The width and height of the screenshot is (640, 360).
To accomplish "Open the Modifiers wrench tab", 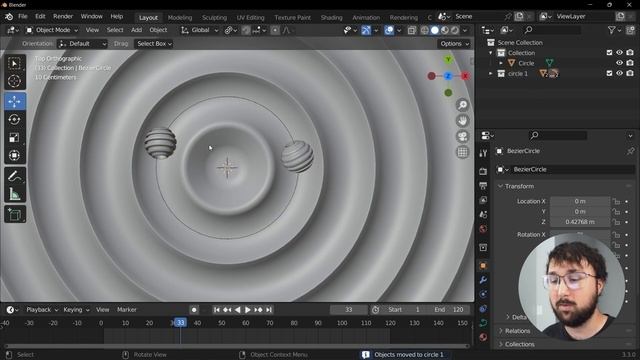I will [483, 280].
